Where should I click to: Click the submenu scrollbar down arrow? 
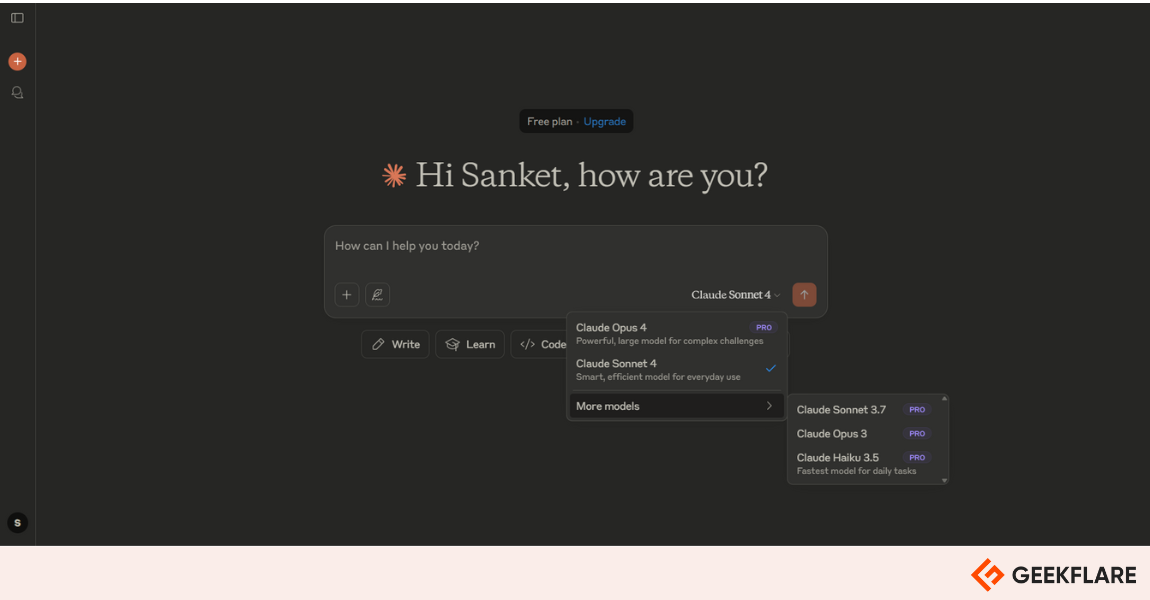click(945, 480)
